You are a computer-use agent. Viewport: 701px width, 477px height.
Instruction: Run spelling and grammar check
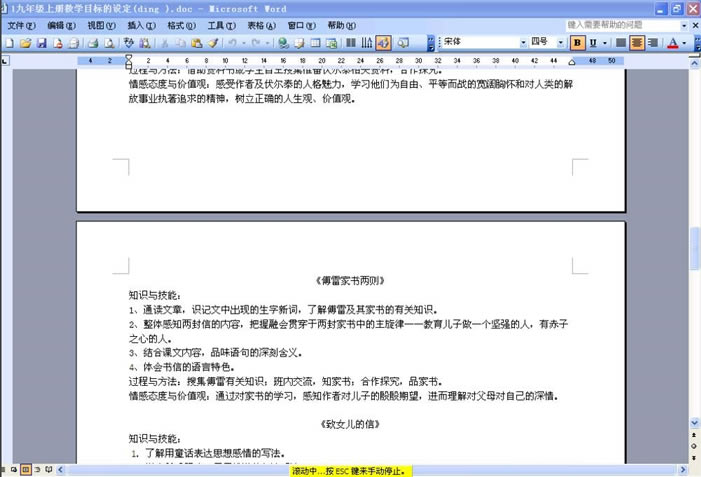click(129, 43)
